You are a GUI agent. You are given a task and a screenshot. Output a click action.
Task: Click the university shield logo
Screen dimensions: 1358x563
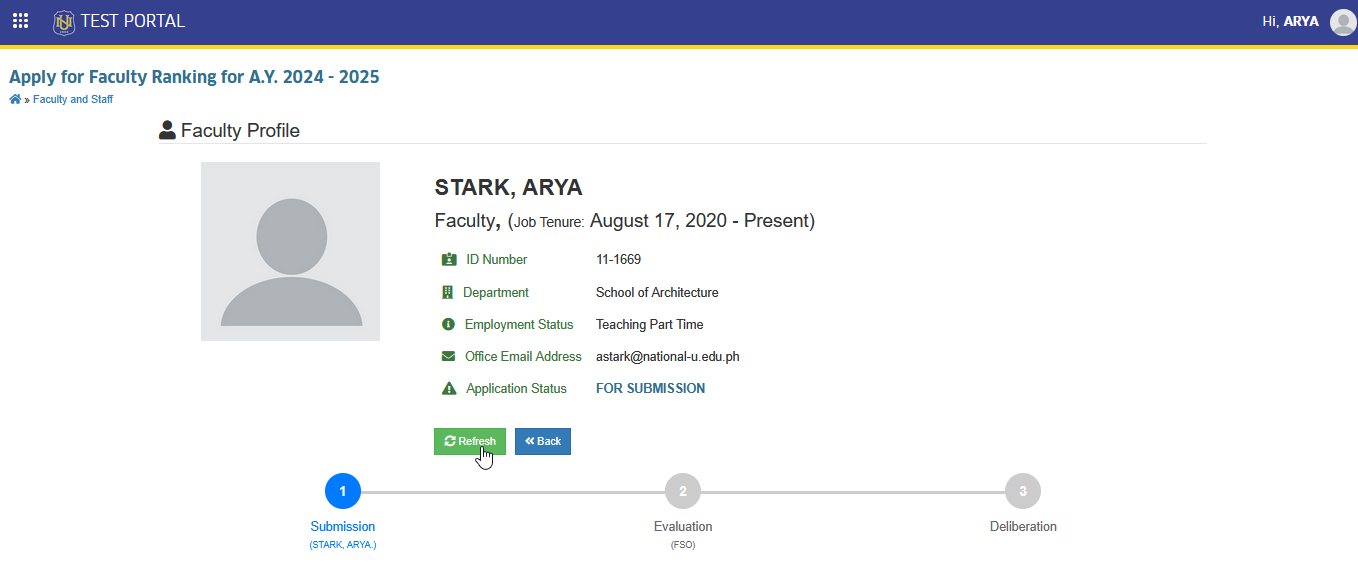(x=64, y=21)
